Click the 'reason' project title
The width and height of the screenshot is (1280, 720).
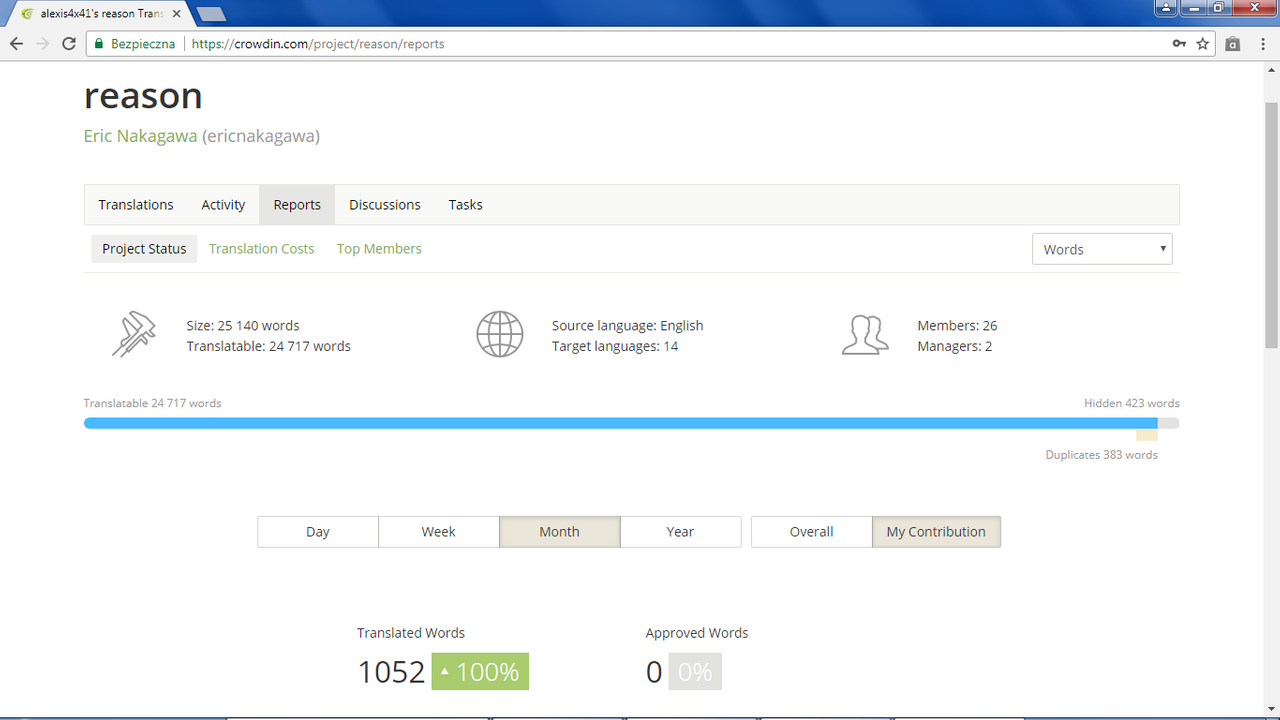143,96
